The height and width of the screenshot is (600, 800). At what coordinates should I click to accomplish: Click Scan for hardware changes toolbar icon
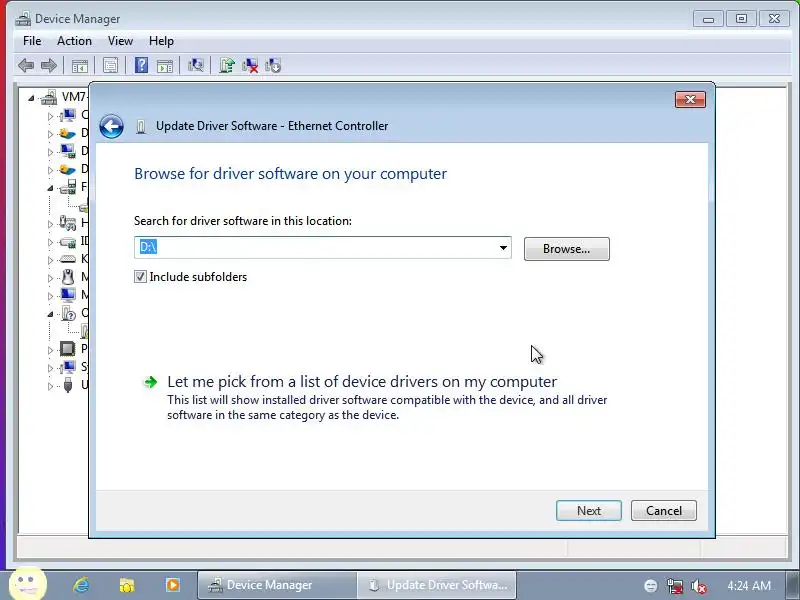195,65
